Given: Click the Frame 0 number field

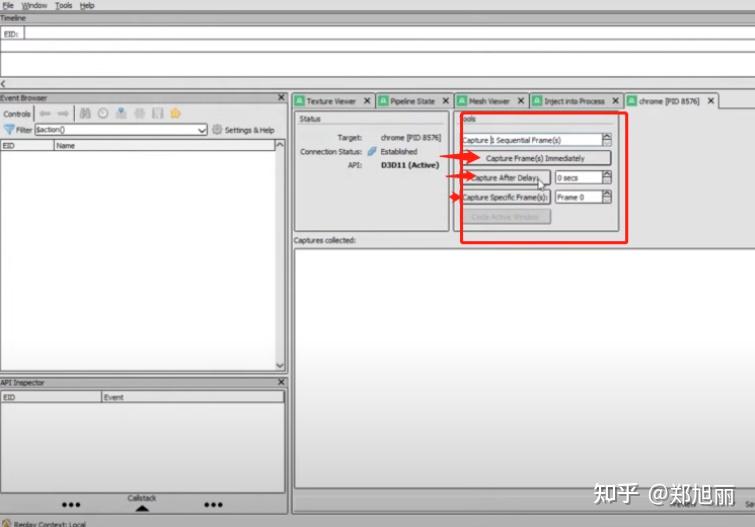Looking at the screenshot, I should coord(578,197).
